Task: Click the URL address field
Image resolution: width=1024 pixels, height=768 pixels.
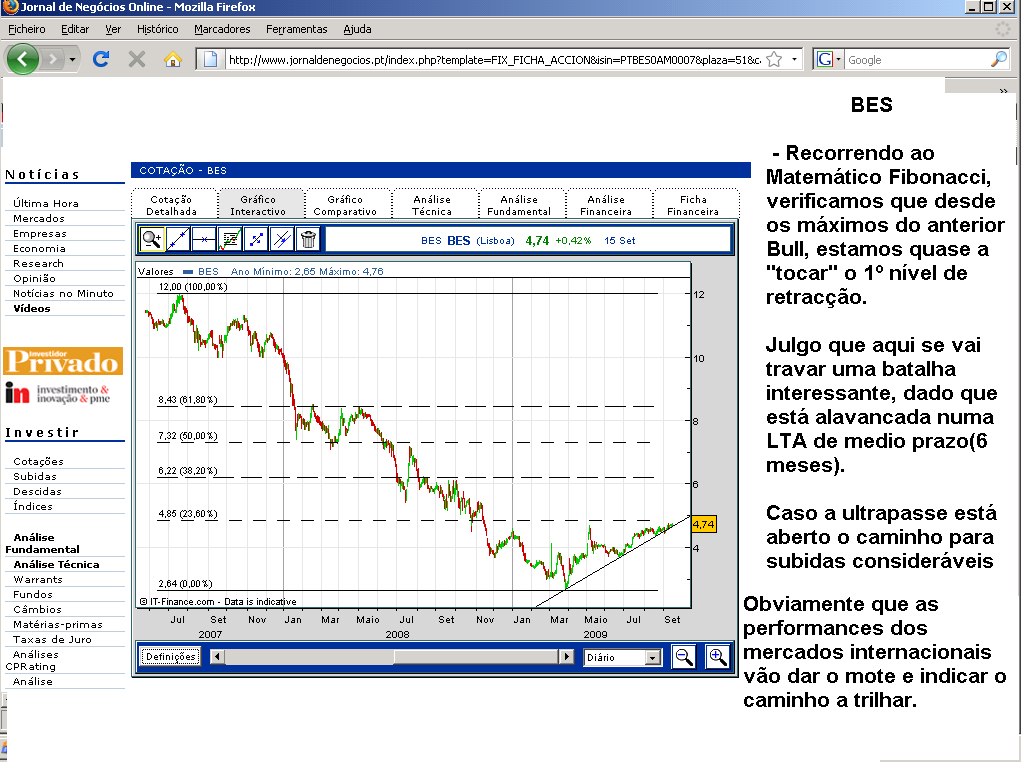Action: (494, 59)
